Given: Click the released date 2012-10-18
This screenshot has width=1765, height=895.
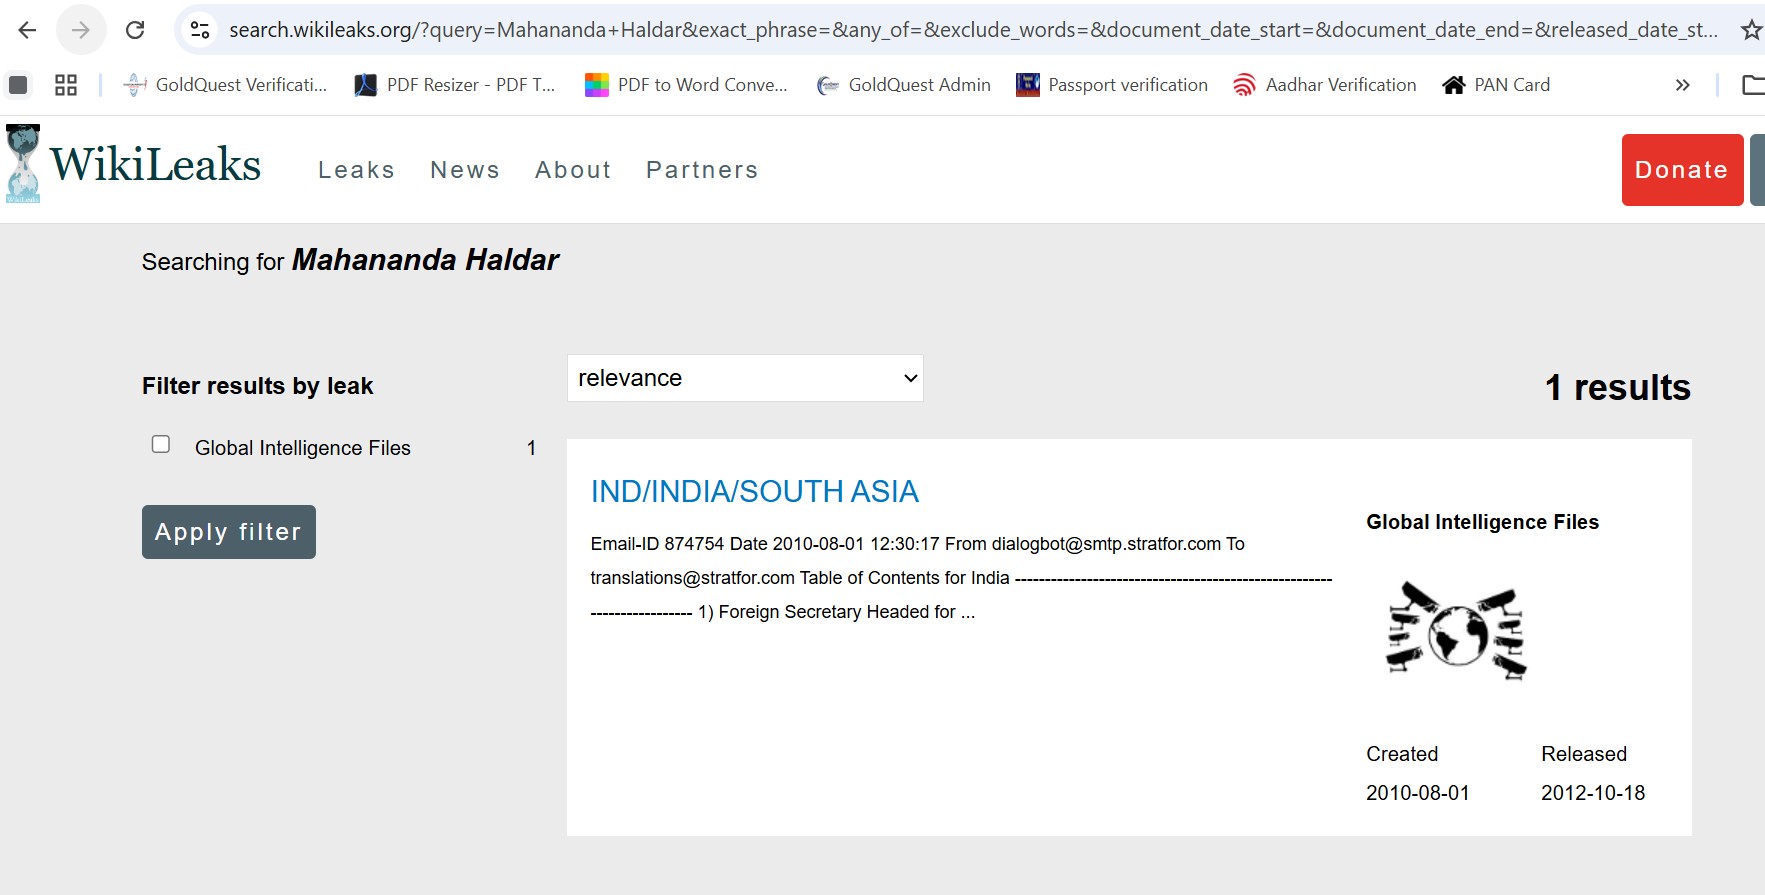Looking at the screenshot, I should coord(1593,793).
